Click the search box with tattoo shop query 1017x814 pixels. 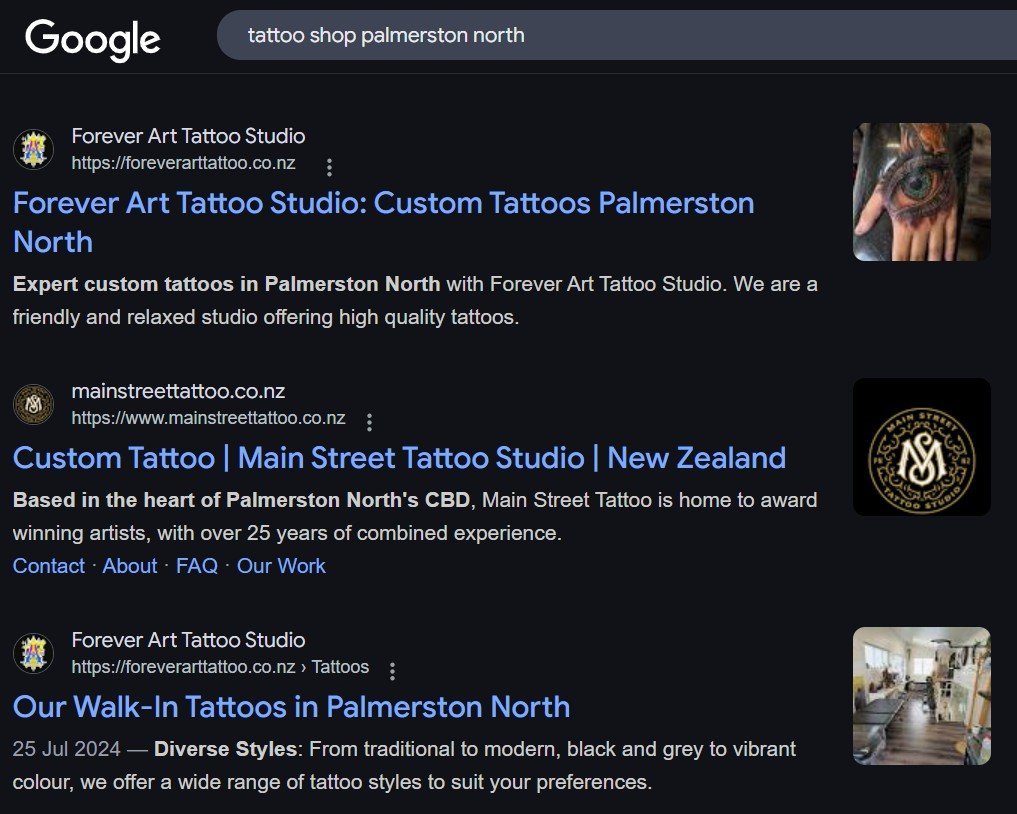click(x=600, y=36)
